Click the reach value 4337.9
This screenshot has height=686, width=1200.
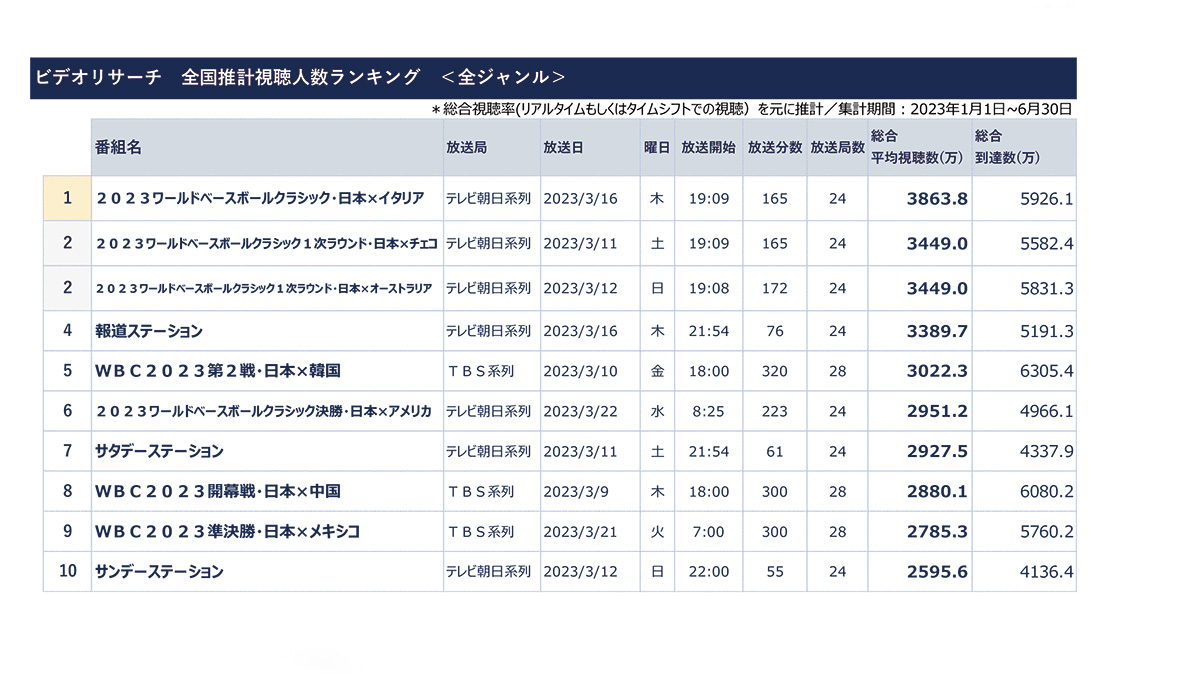(1046, 452)
